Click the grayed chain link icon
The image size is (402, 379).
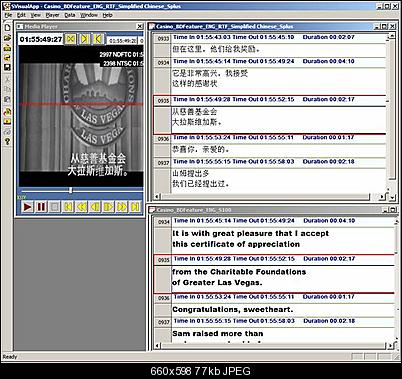(7, 132)
